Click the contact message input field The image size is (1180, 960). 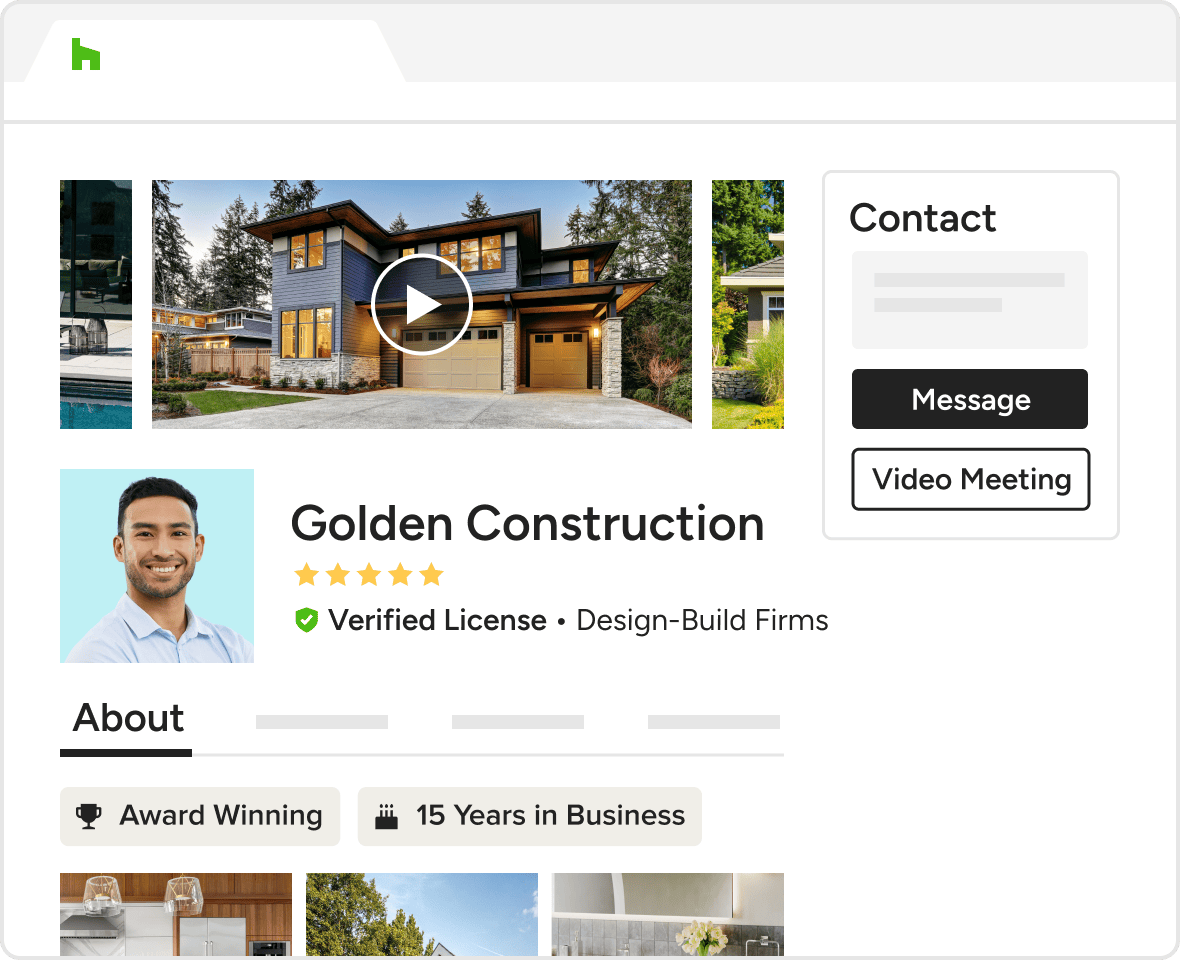click(969, 299)
